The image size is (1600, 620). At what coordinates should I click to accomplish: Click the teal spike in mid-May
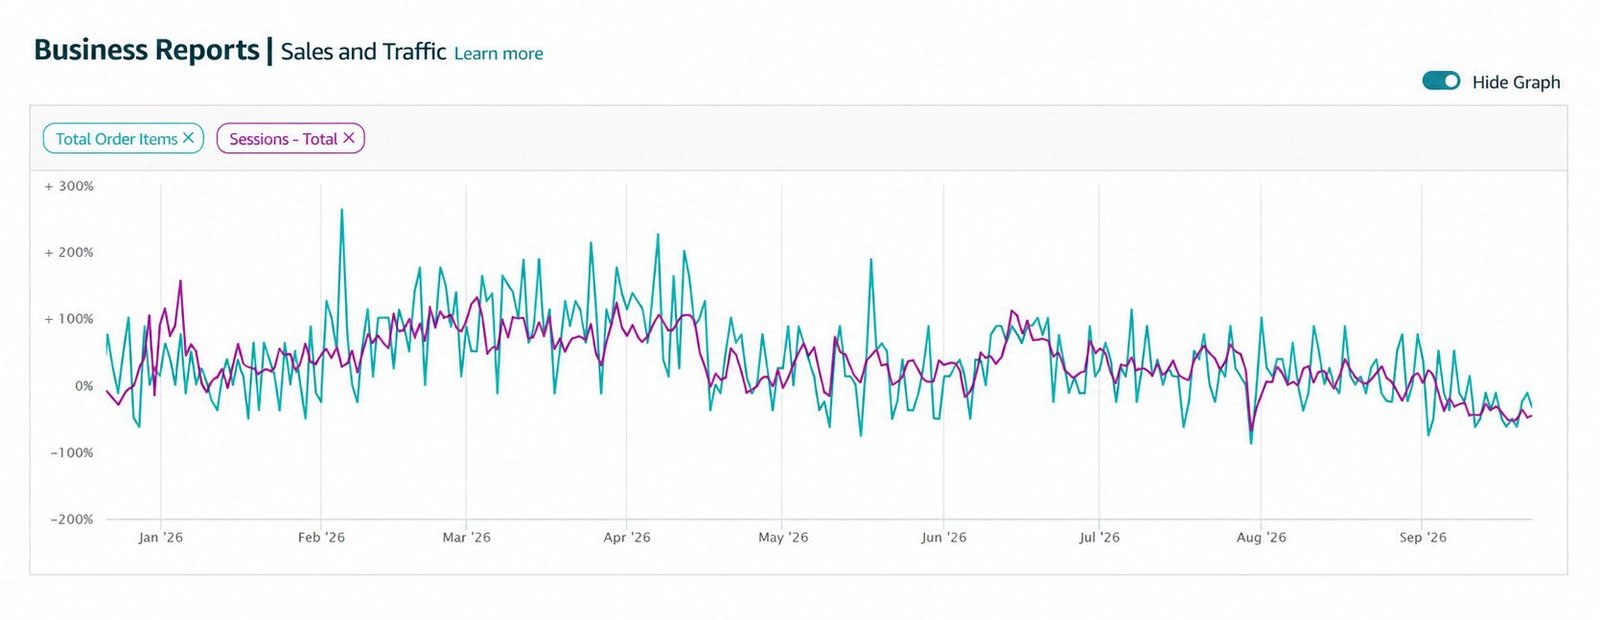(871, 260)
